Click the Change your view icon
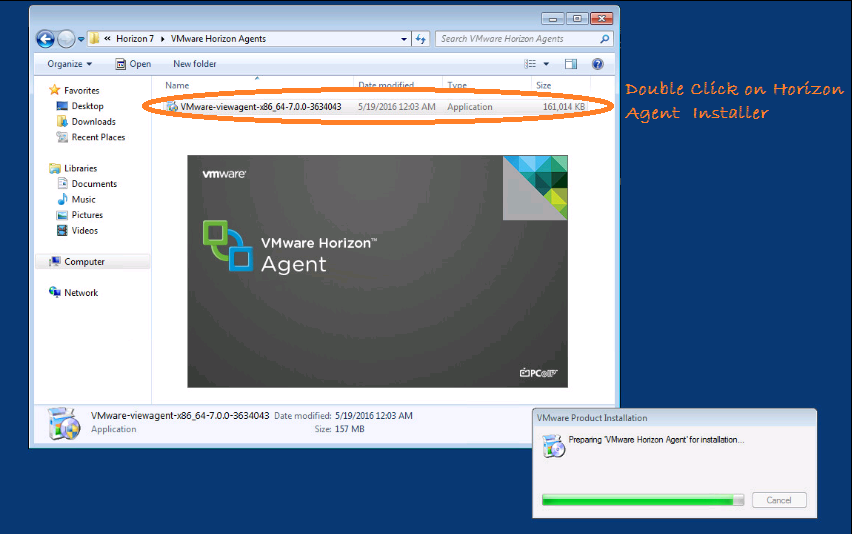The width and height of the screenshot is (852, 534). (530, 64)
